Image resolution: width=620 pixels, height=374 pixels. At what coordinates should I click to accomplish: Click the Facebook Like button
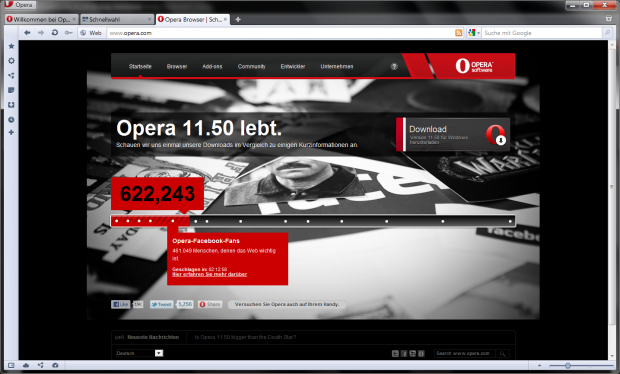click(x=121, y=304)
